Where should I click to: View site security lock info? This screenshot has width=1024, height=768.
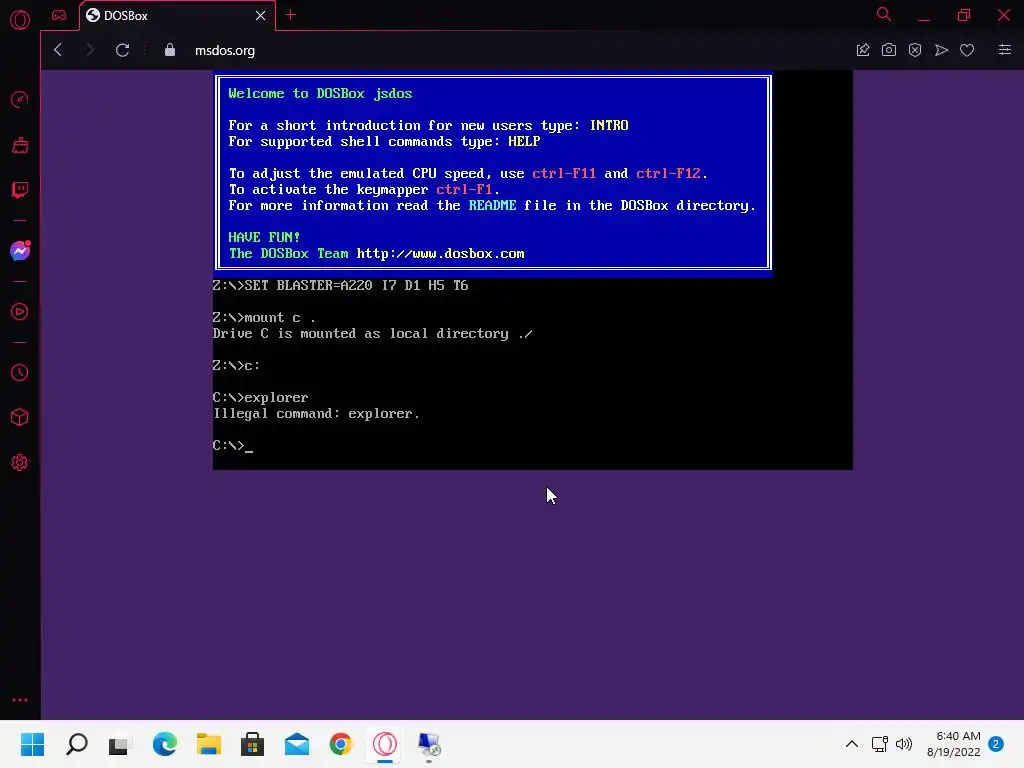170,50
